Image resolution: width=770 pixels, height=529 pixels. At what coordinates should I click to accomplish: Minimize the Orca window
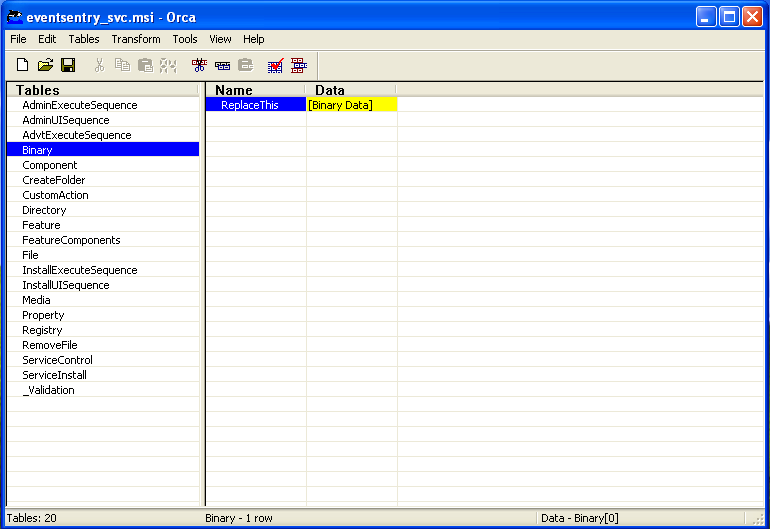tap(706, 17)
